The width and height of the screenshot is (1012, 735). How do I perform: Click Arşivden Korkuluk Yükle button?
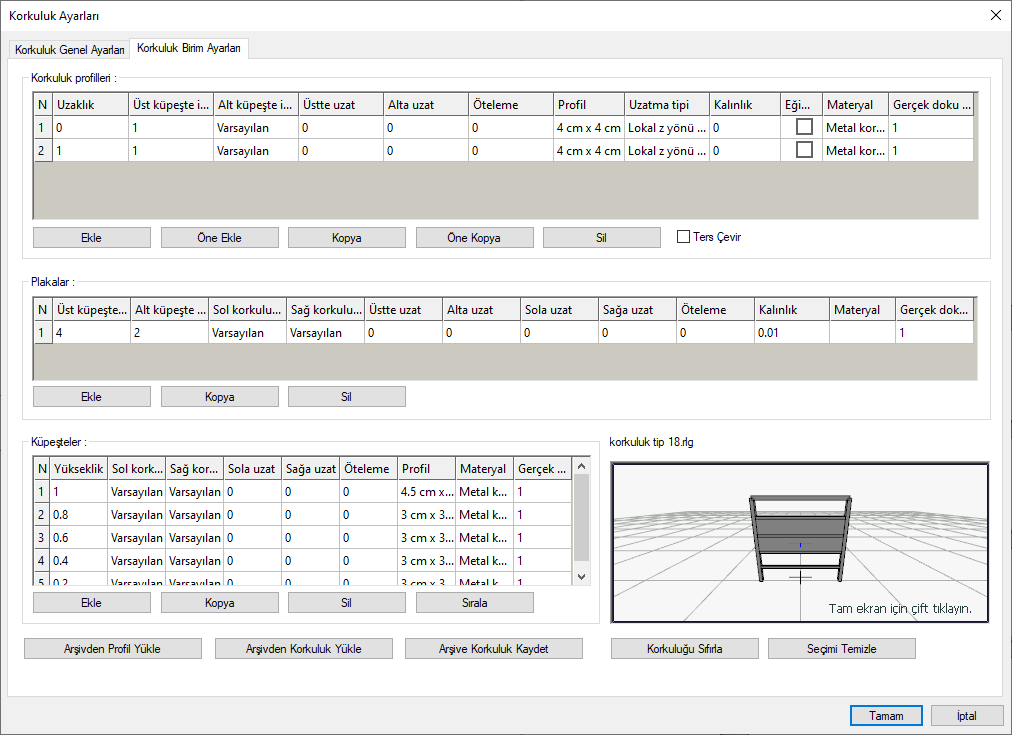tap(304, 649)
